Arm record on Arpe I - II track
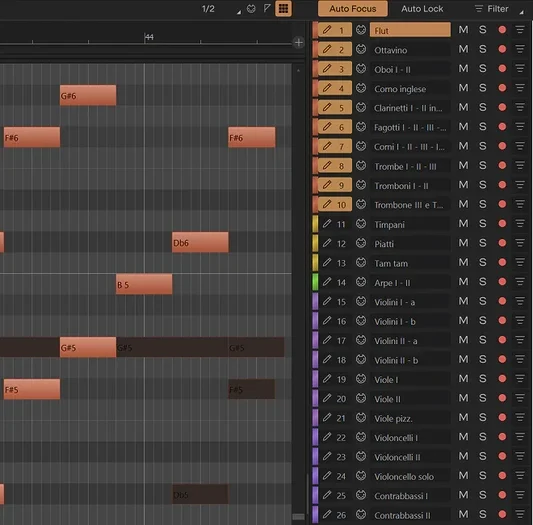 [502, 282]
